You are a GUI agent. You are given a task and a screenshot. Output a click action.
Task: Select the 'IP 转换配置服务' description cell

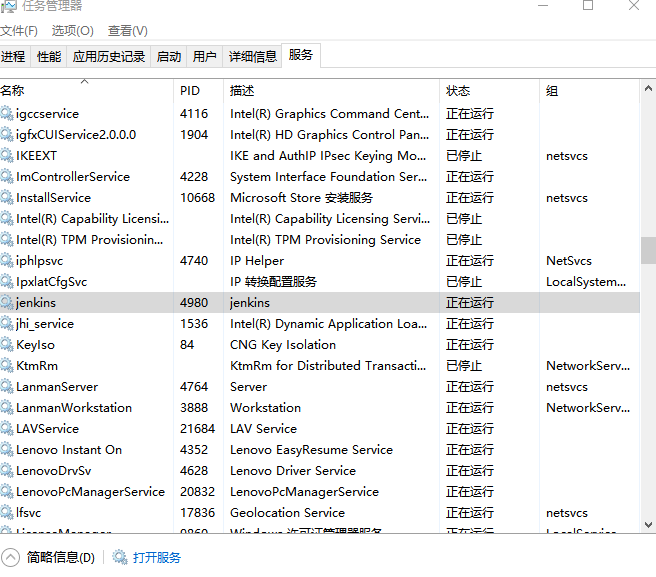[x=273, y=282]
